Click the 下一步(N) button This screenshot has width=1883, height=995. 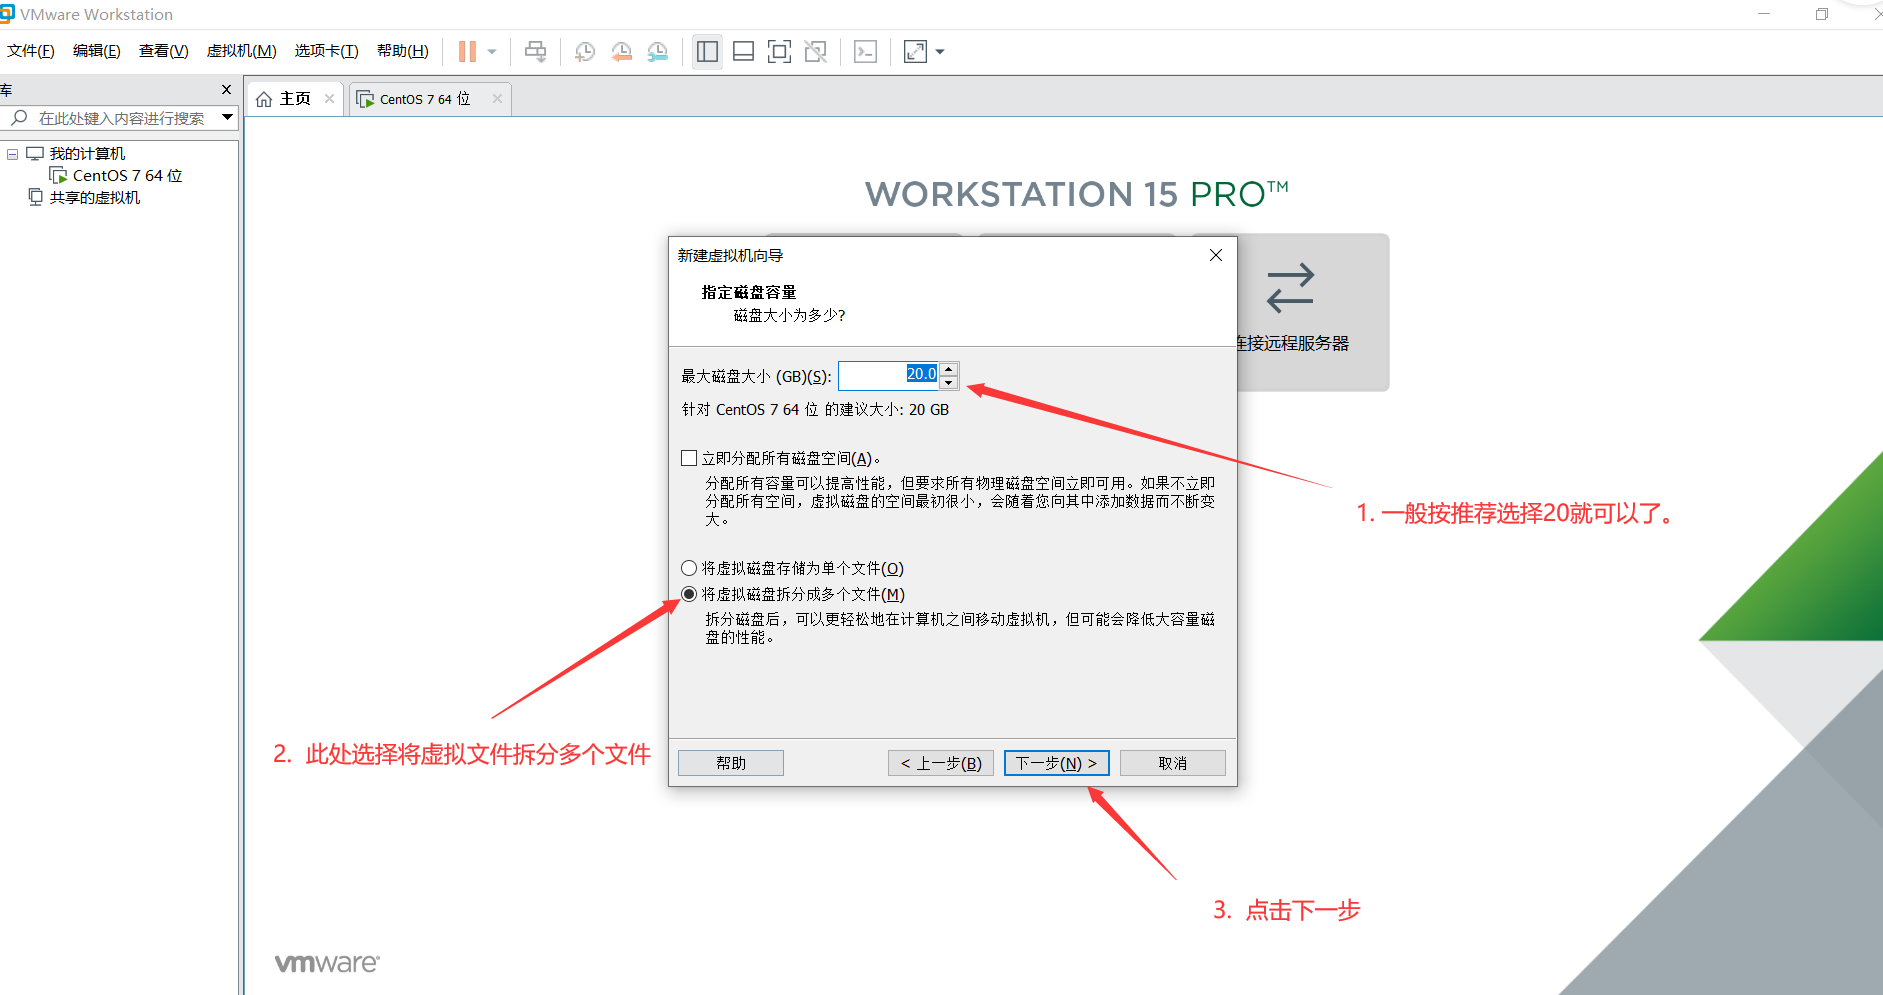tap(1056, 762)
